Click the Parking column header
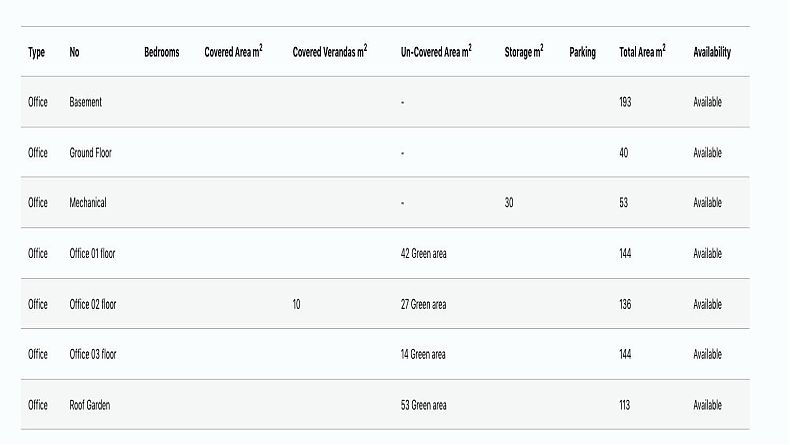The height and width of the screenshot is (445, 790). pos(582,52)
